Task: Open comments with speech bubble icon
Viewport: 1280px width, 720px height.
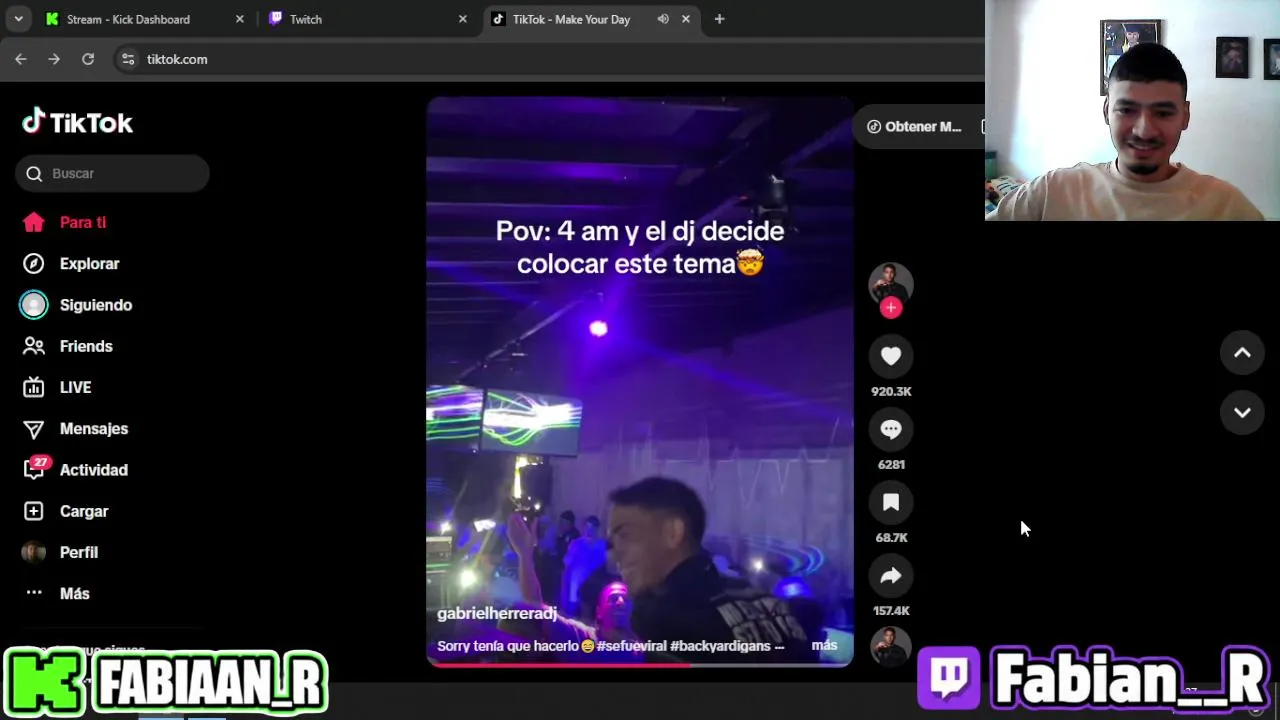Action: [891, 429]
